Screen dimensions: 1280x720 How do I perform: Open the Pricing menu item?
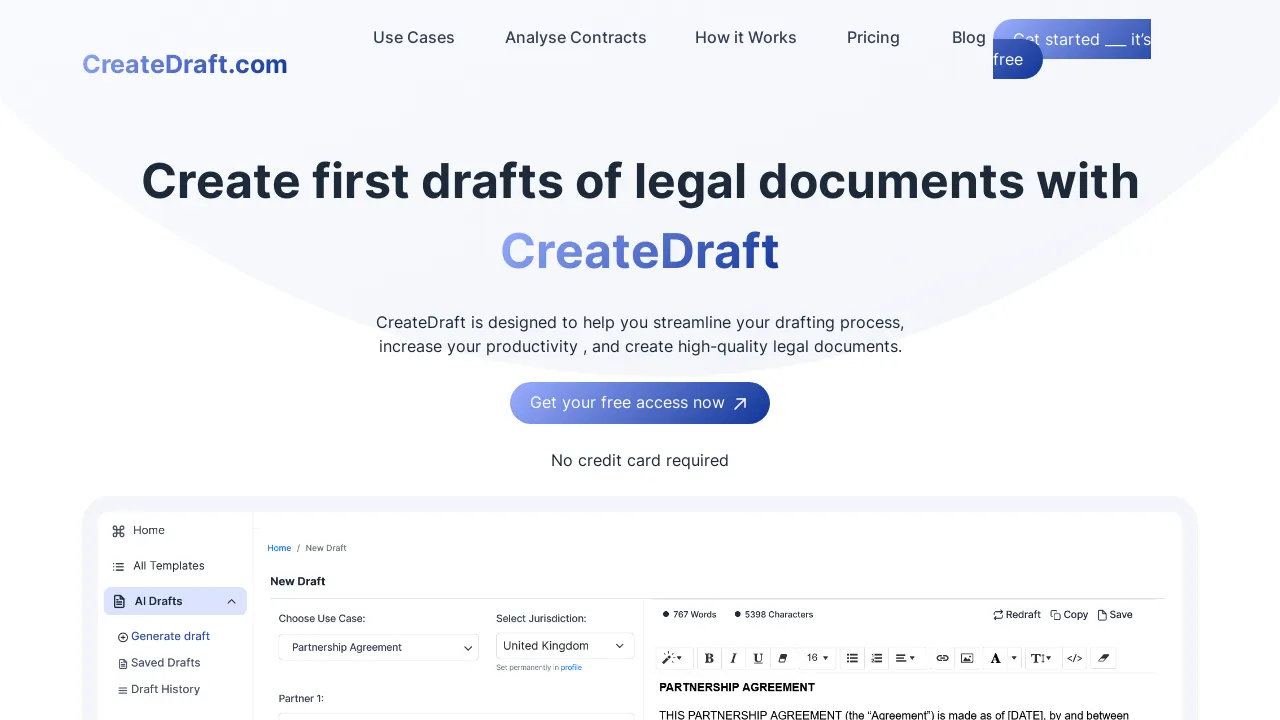point(873,37)
